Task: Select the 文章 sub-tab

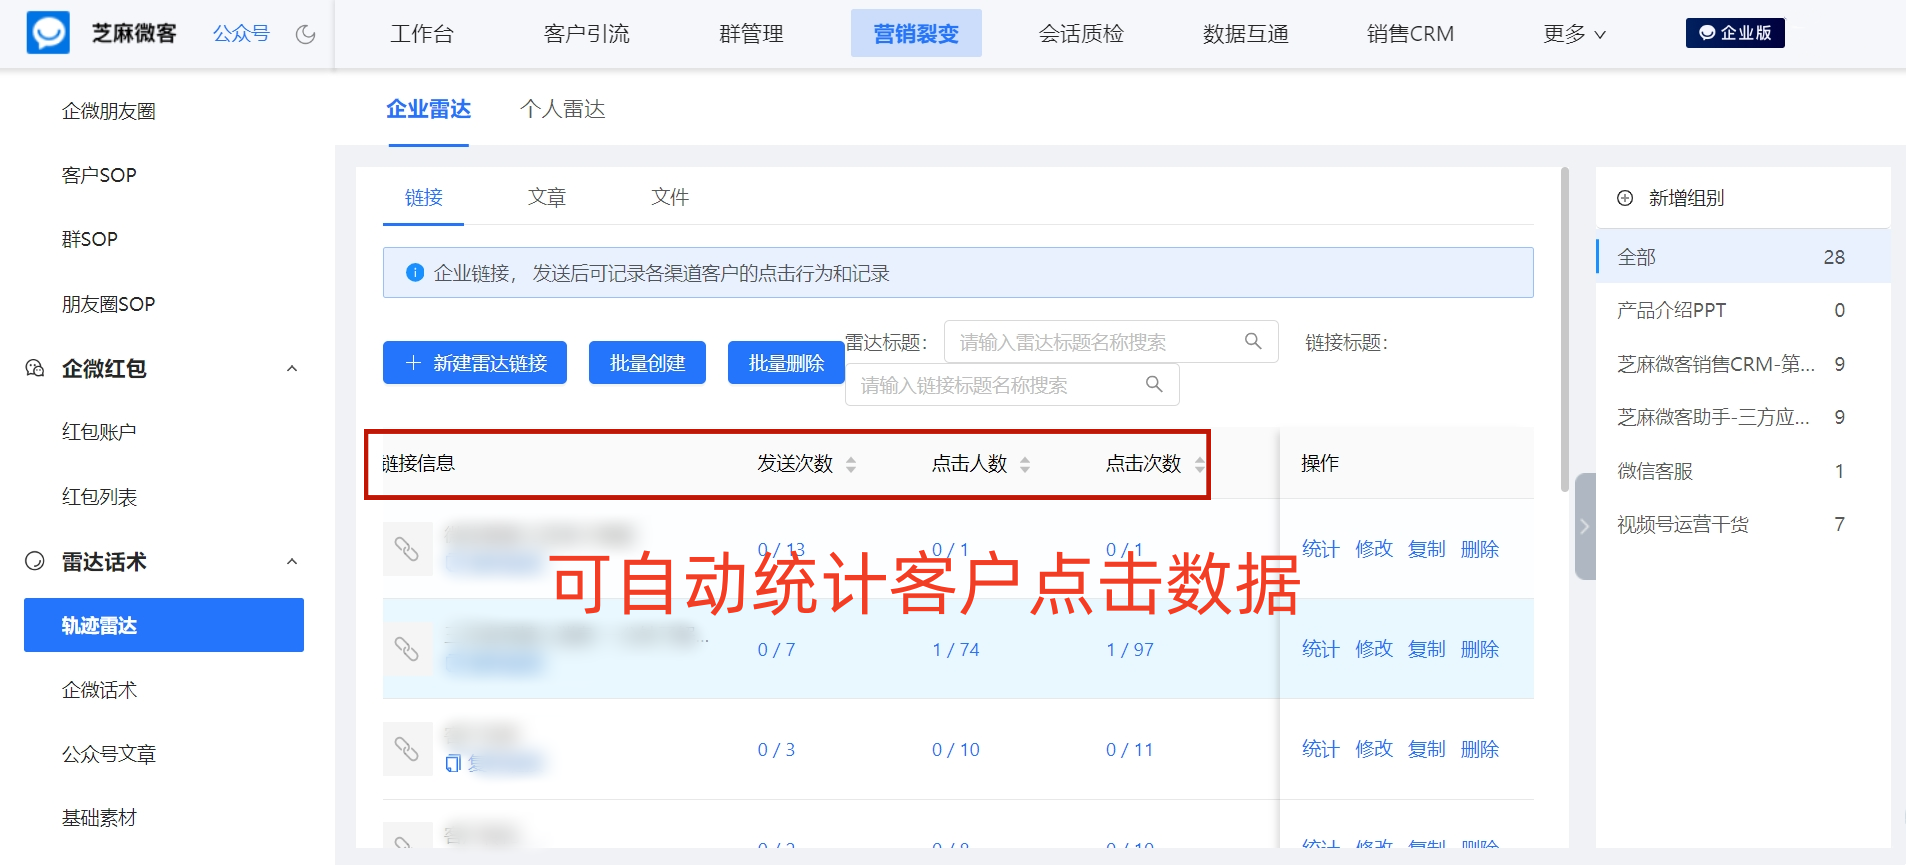Action: (x=547, y=197)
